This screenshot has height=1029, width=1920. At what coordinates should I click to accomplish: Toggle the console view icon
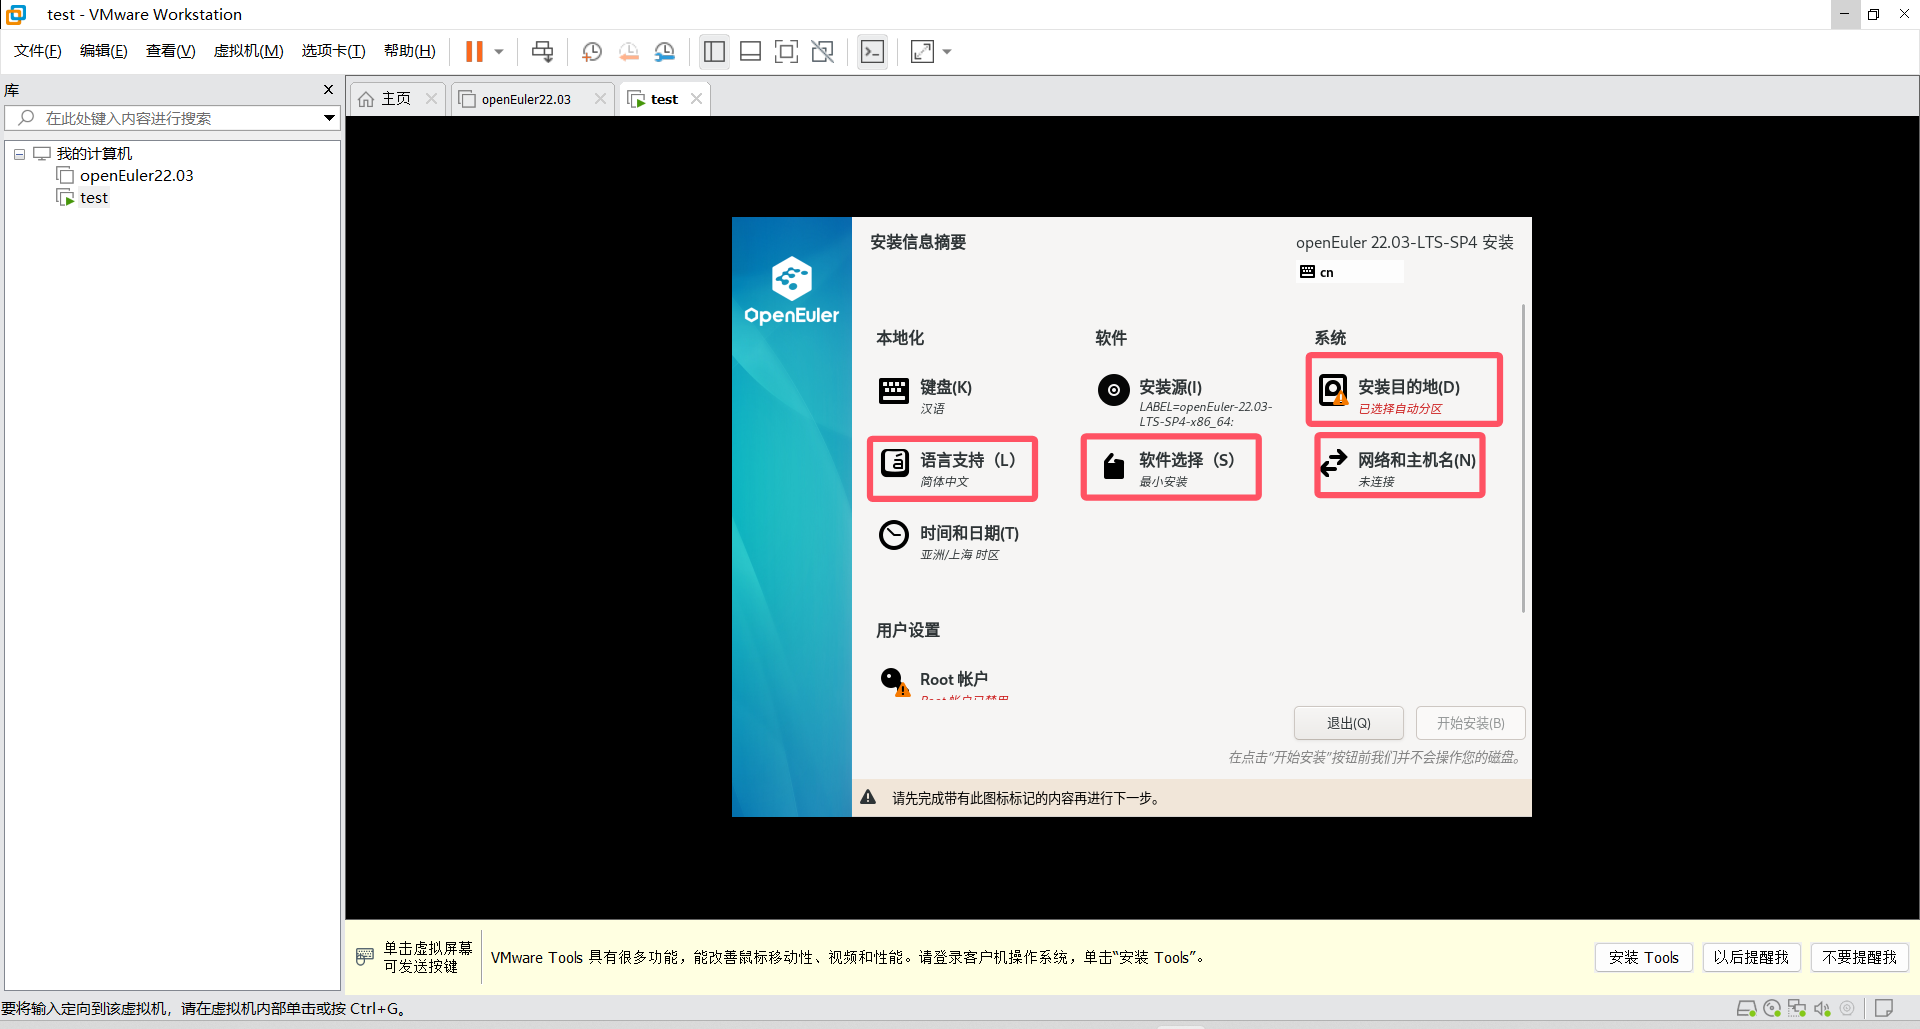coord(872,51)
